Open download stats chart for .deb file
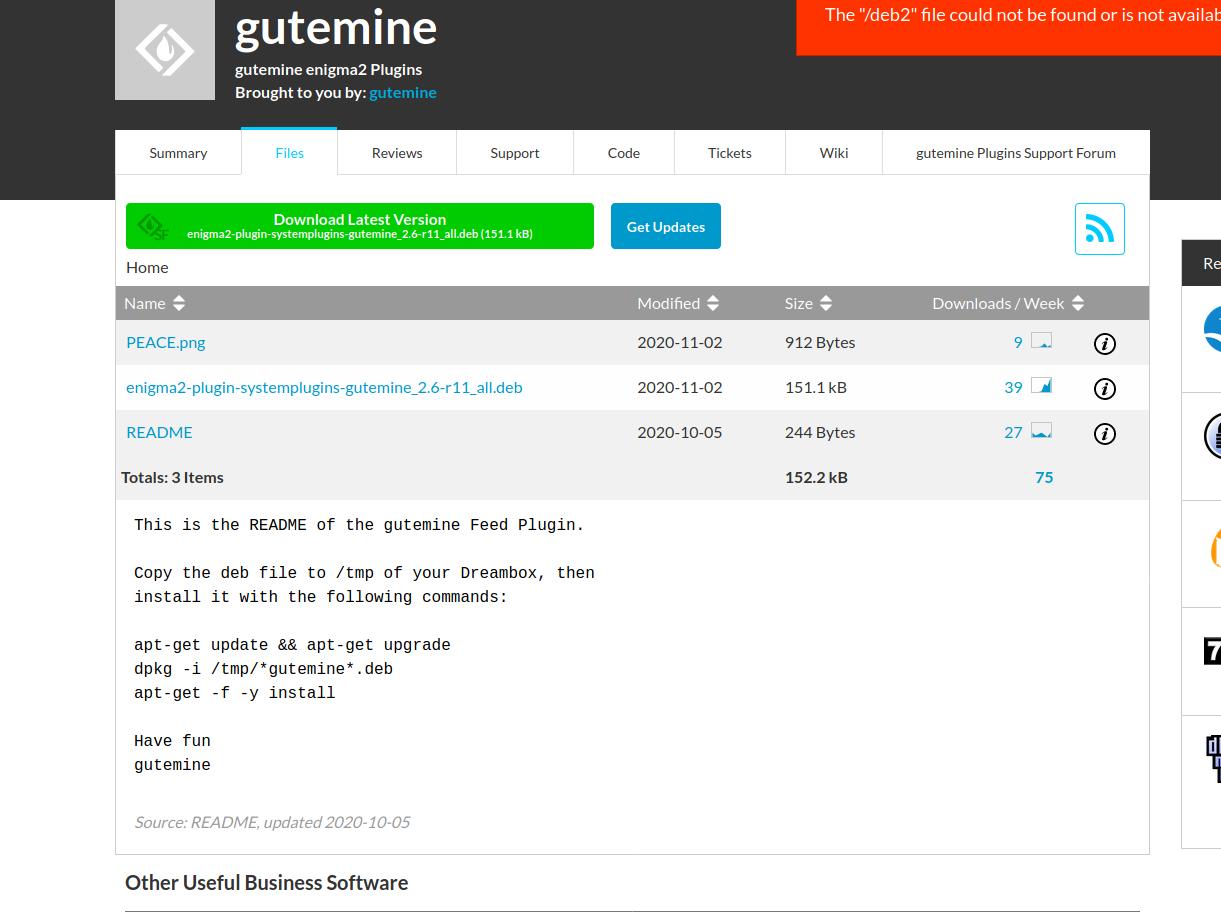 click(x=1041, y=386)
